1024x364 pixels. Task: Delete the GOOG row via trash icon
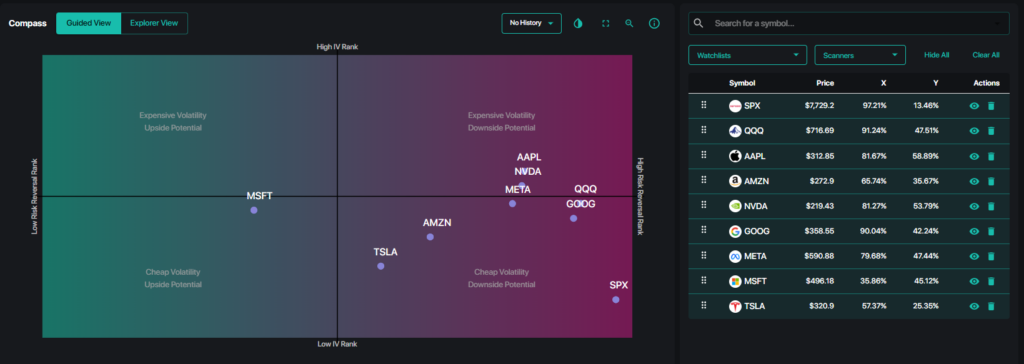tap(991, 231)
